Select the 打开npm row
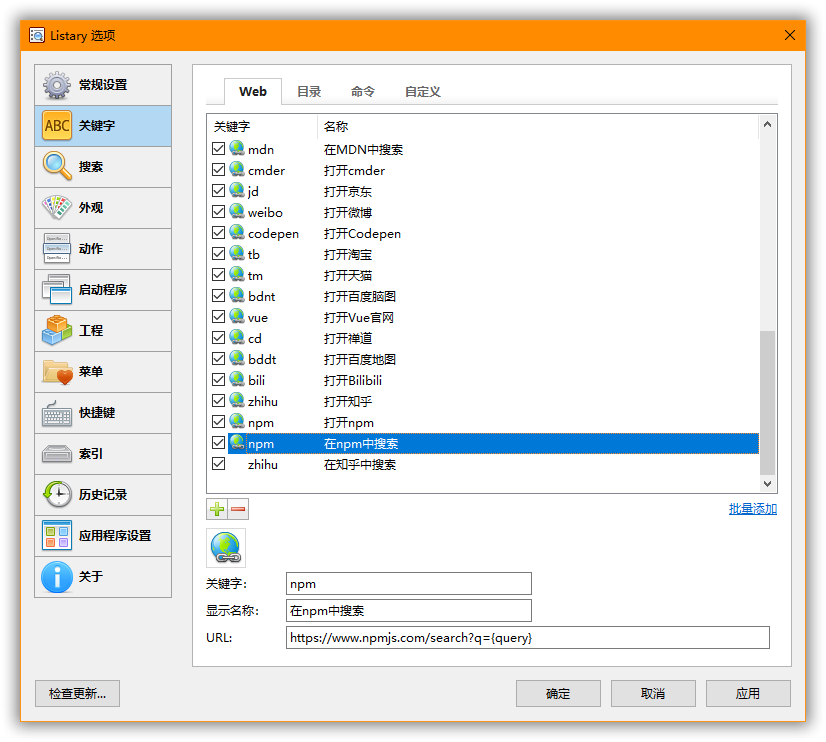The height and width of the screenshot is (742, 826). (485, 422)
